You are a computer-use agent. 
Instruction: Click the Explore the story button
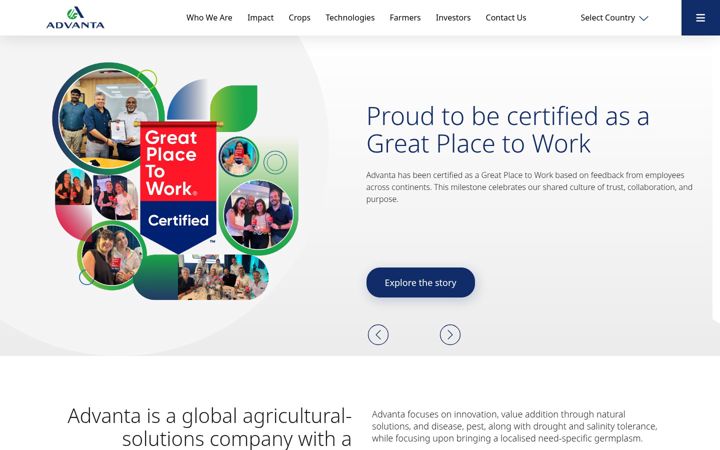click(x=421, y=282)
